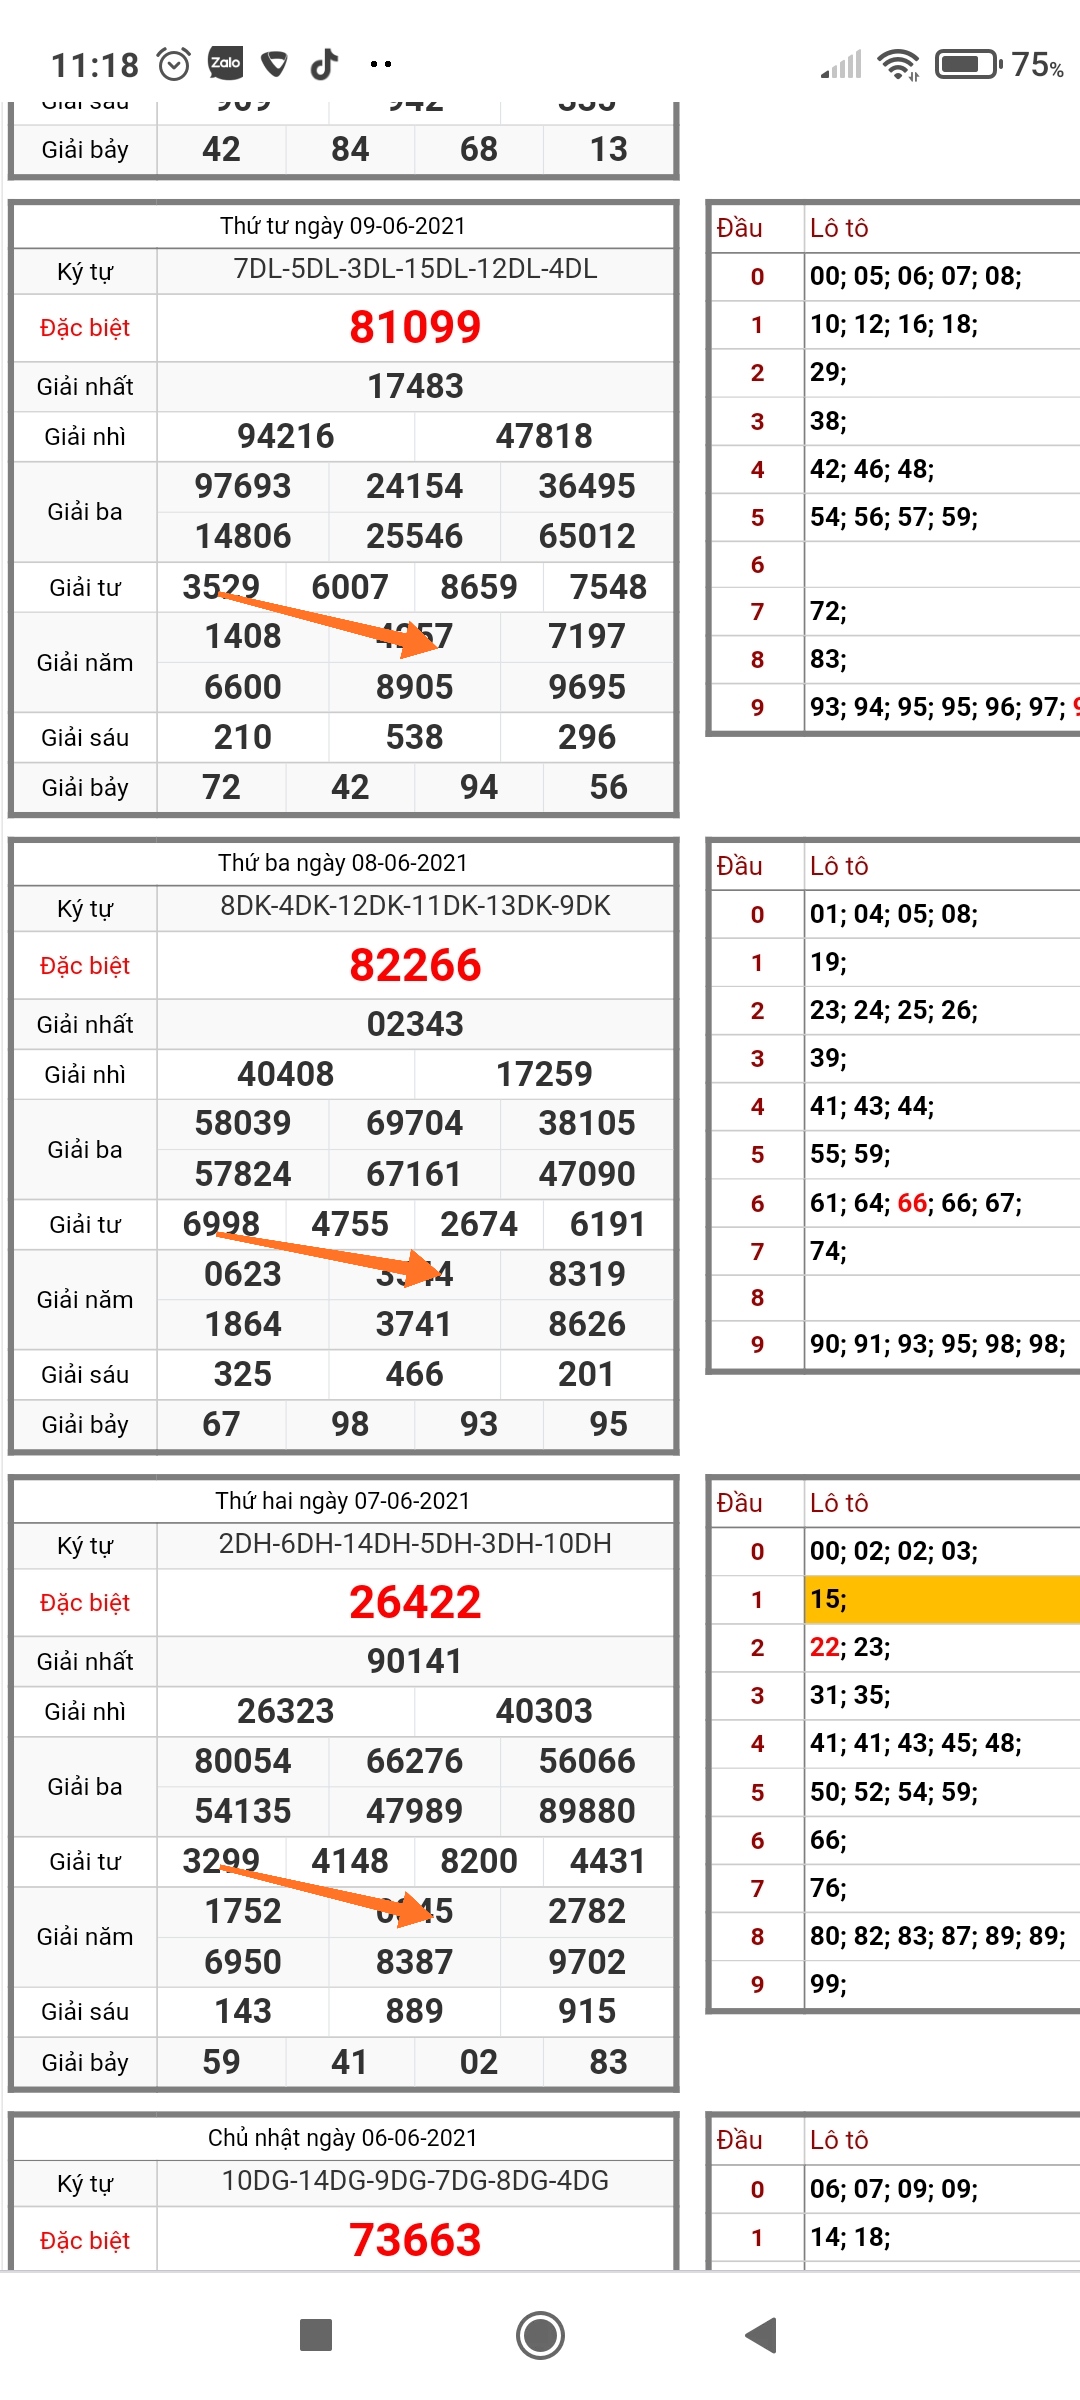The width and height of the screenshot is (1080, 2400).
Task: Select second prize number 40303
Action: 544,1711
